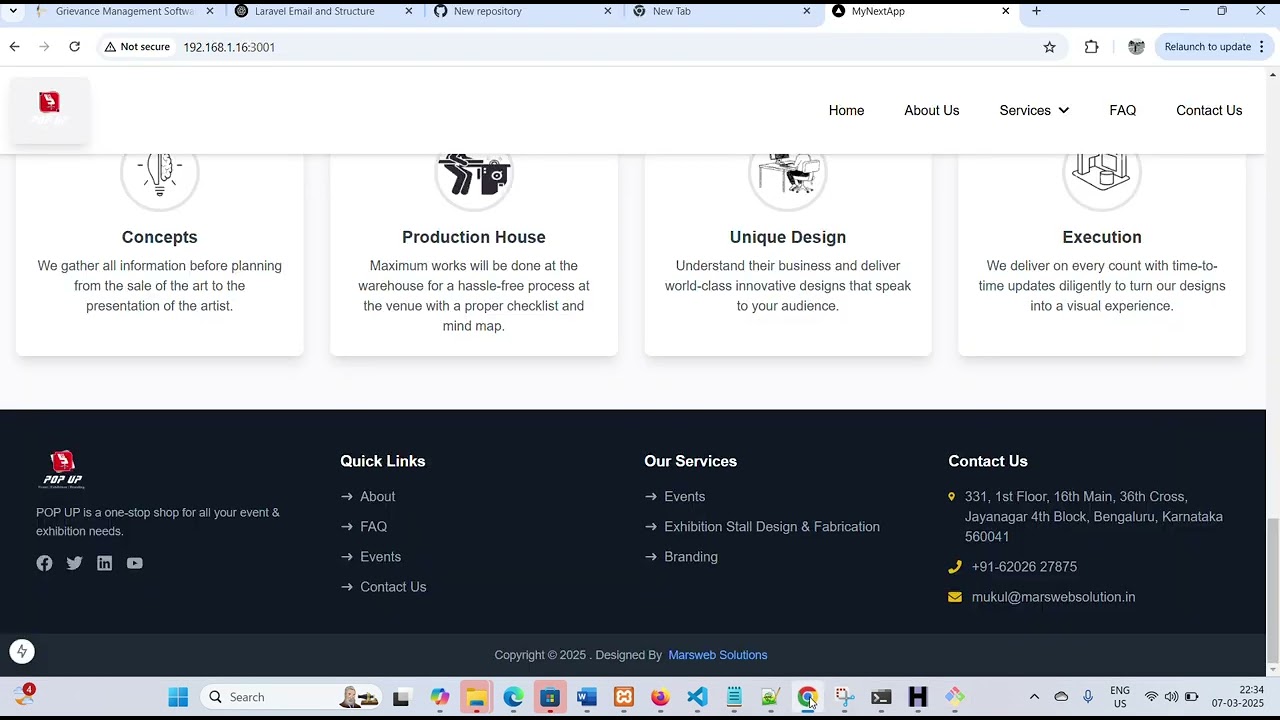Open the Windows Start menu
The height and width of the screenshot is (720, 1280).
pyautogui.click(x=178, y=697)
